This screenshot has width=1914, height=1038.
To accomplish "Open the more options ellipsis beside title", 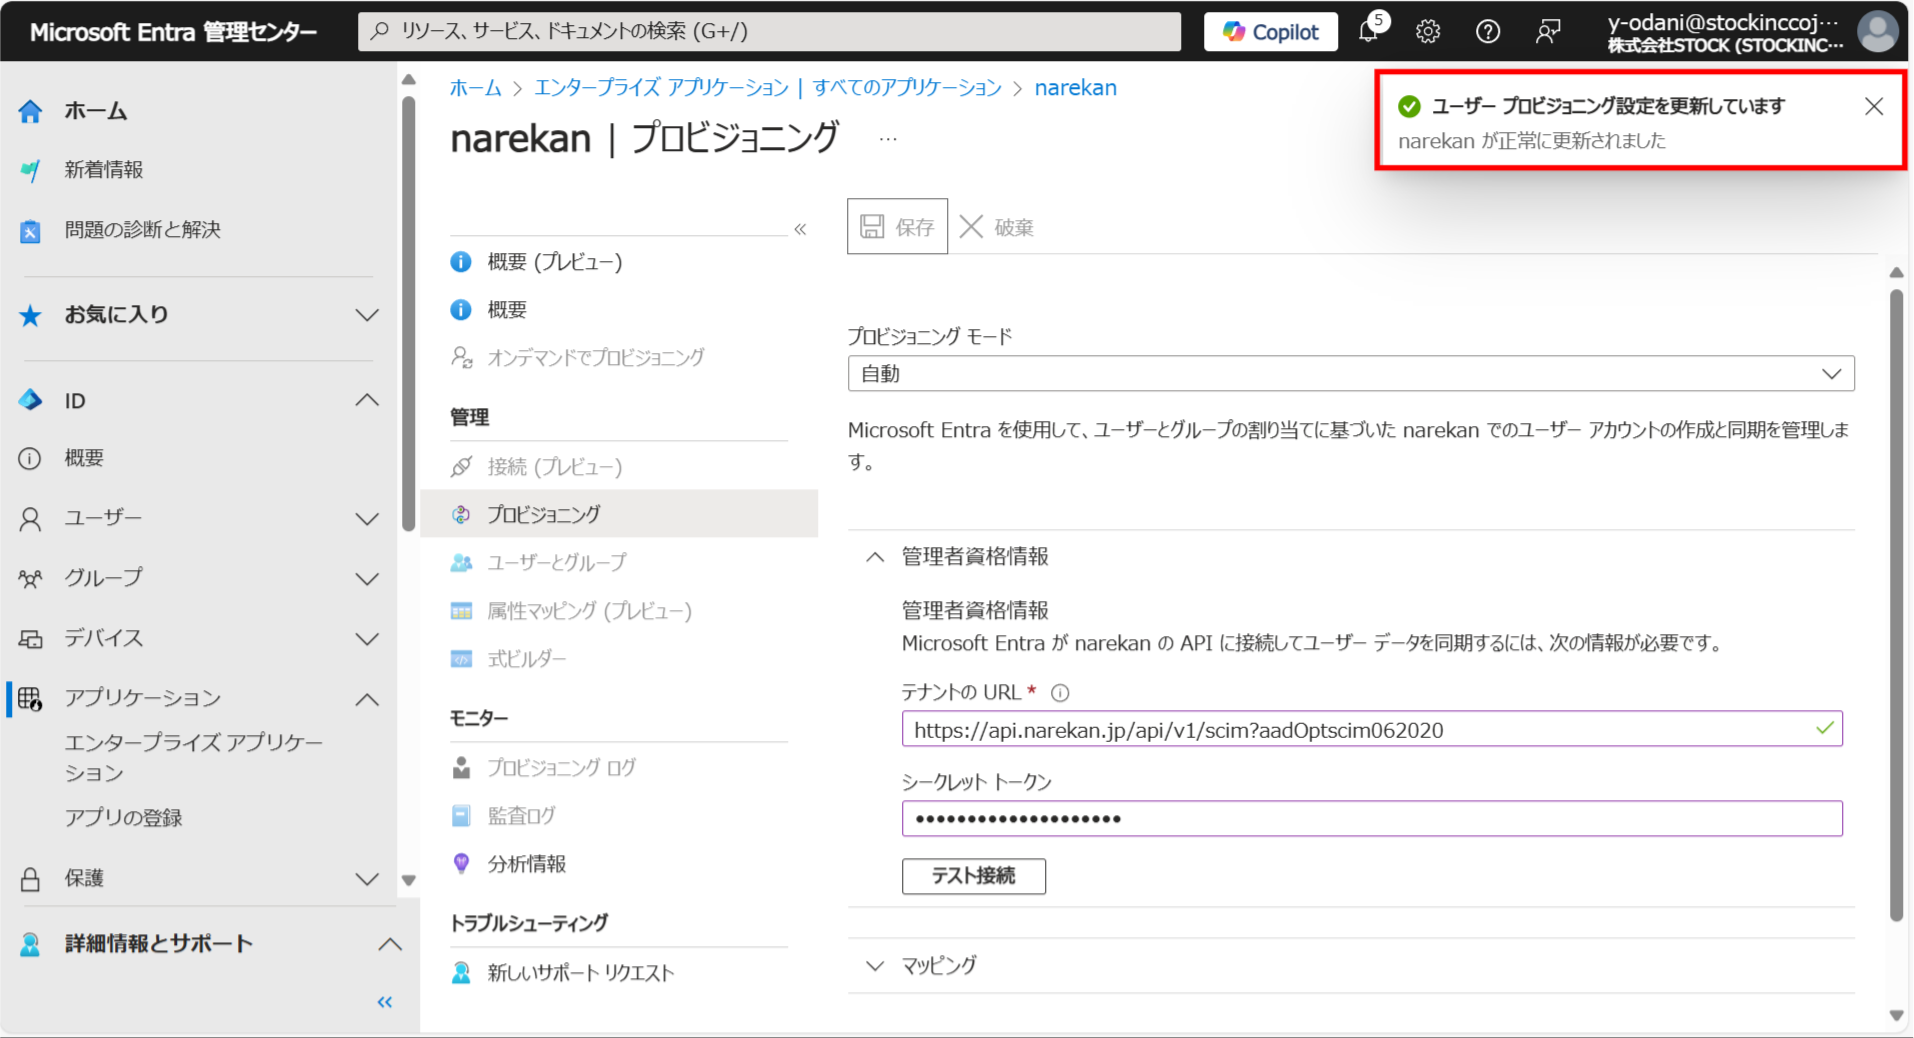I will pos(888,139).
